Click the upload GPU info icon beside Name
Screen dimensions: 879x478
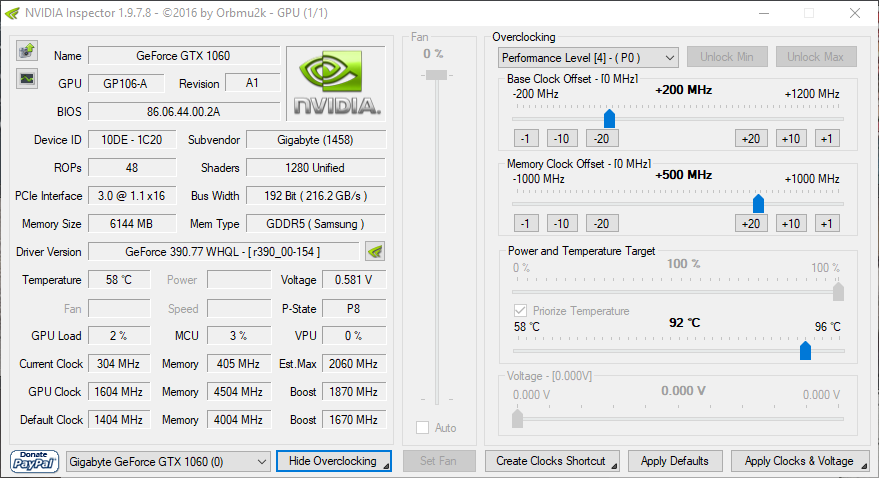coord(26,50)
